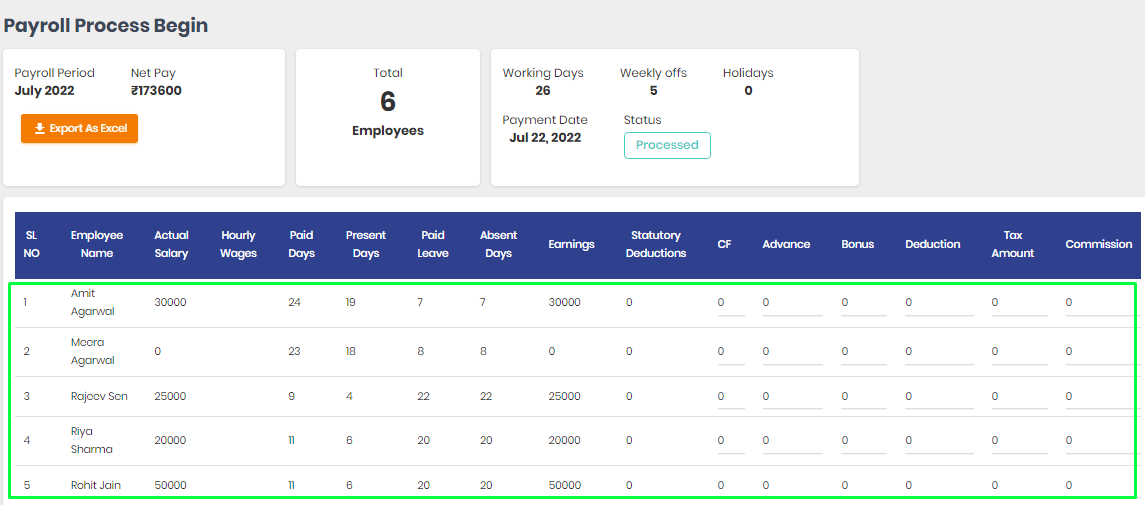Screen dimensions: 1145x505
Task: Click Rohit Jain's 50000 earnings value
Action: (565, 485)
